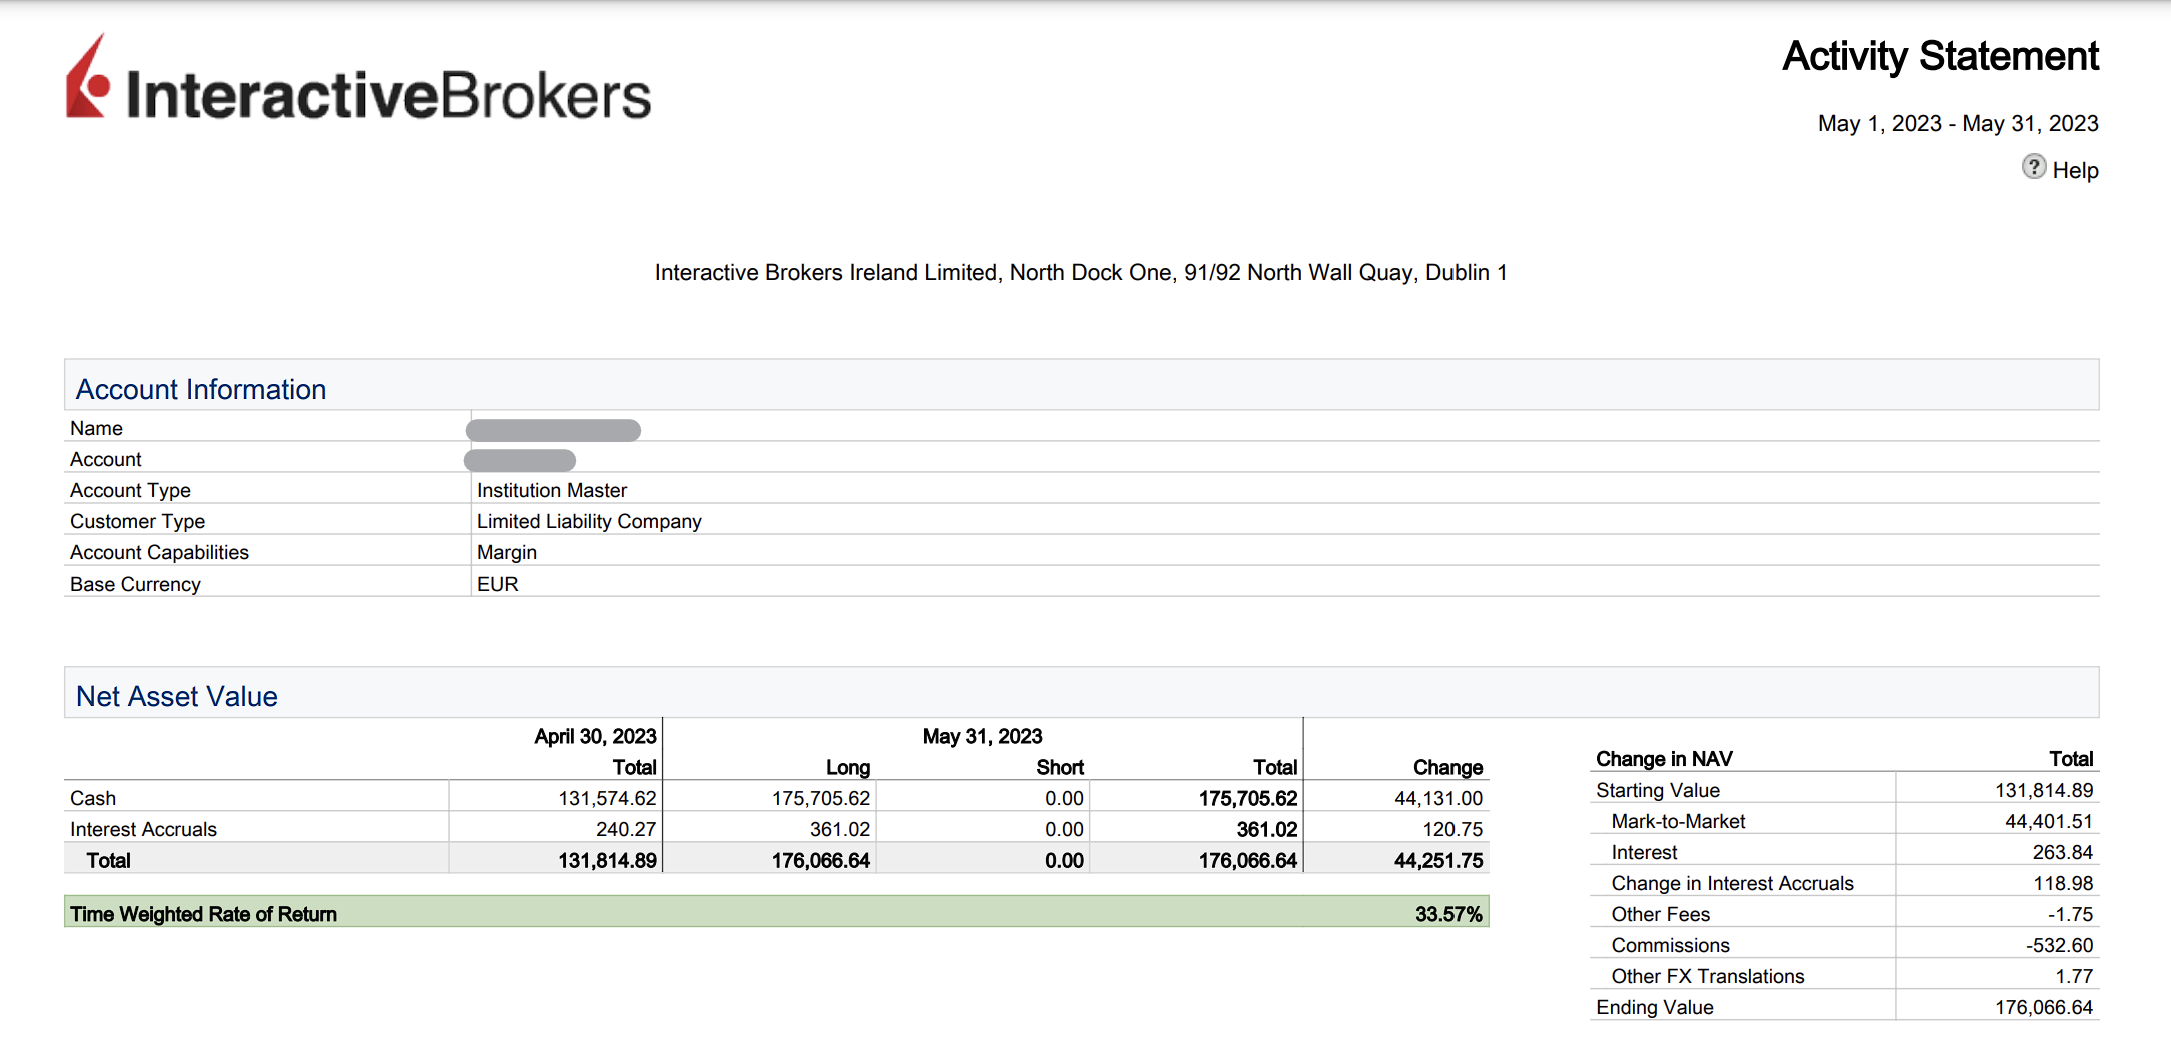Click the Change in NAV heading
The width and height of the screenshot is (2171, 1046).
(x=1664, y=759)
